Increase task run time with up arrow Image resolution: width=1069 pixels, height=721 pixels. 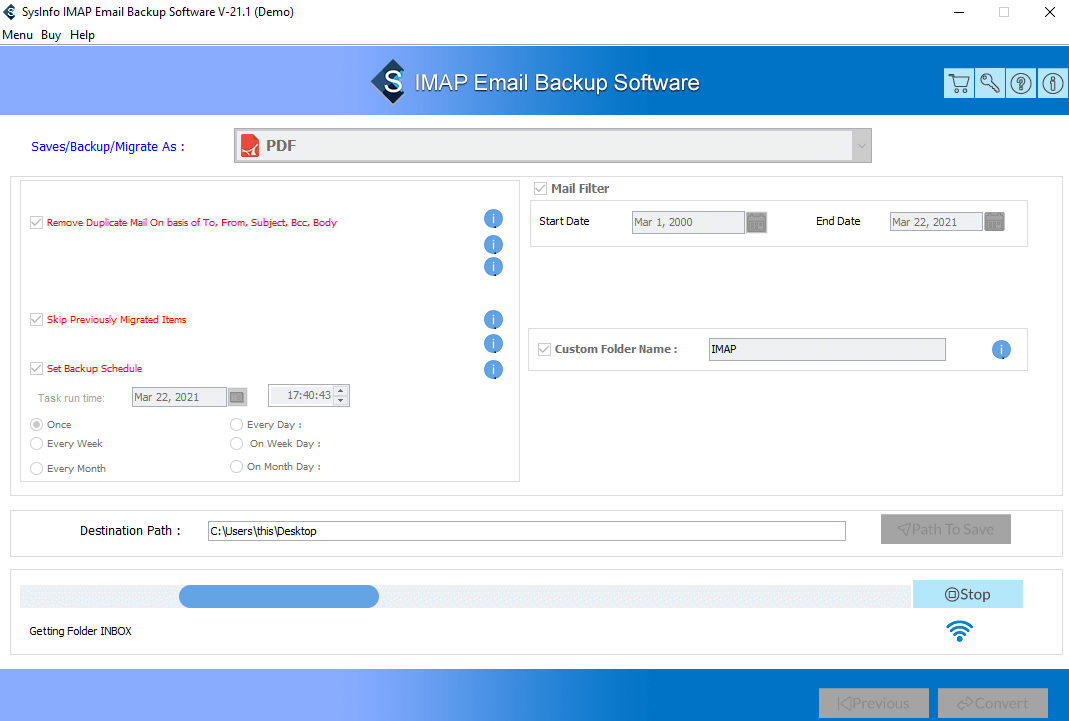tap(341, 392)
